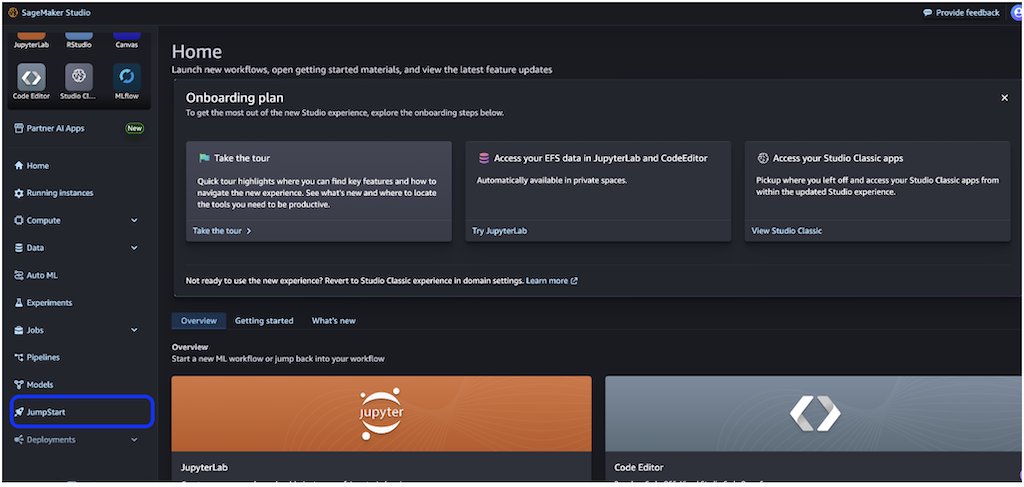Click the Data database icon in the sidebar
Image resolution: width=1024 pixels, height=487 pixels.
point(19,248)
